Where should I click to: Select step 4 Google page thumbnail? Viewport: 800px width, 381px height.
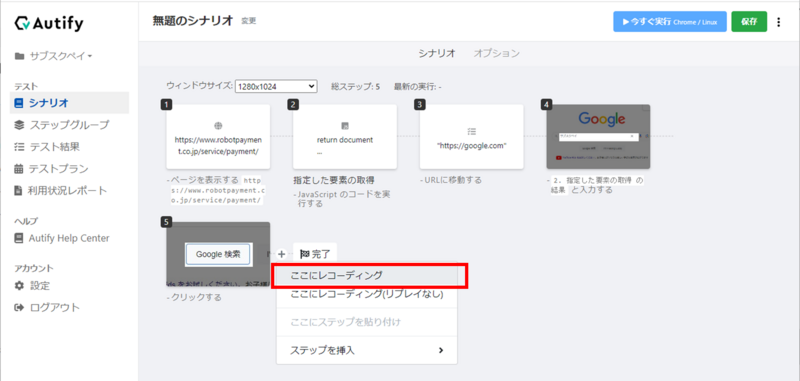pos(598,137)
